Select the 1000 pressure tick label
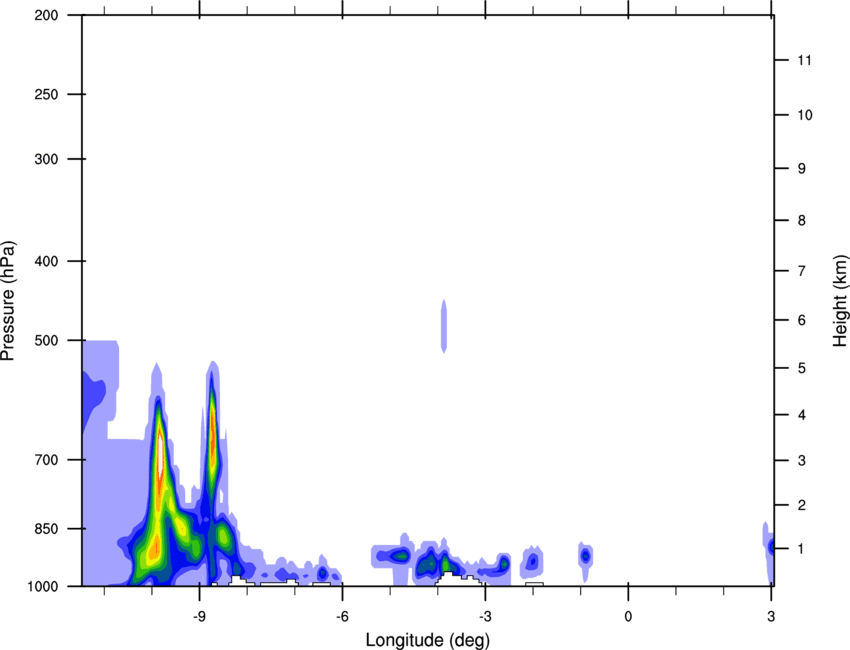This screenshot has width=850, height=650. pyautogui.click(x=43, y=587)
